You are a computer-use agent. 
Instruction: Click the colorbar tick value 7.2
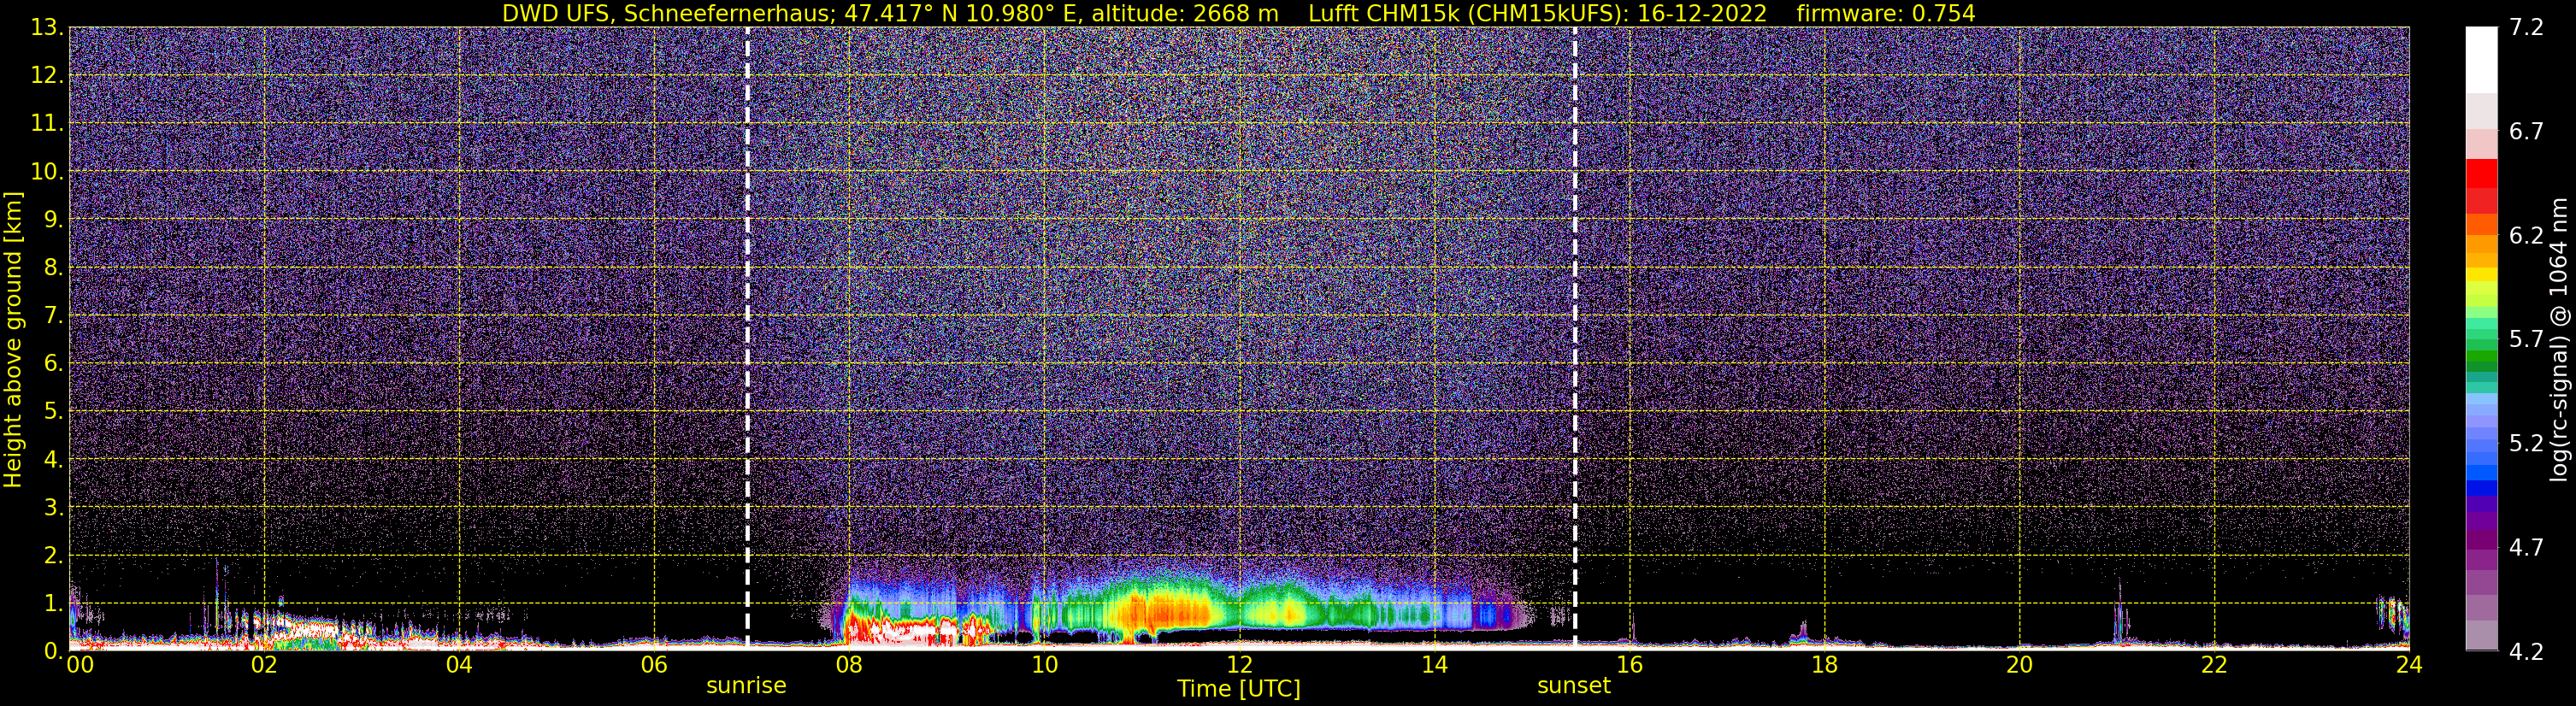pos(2526,27)
